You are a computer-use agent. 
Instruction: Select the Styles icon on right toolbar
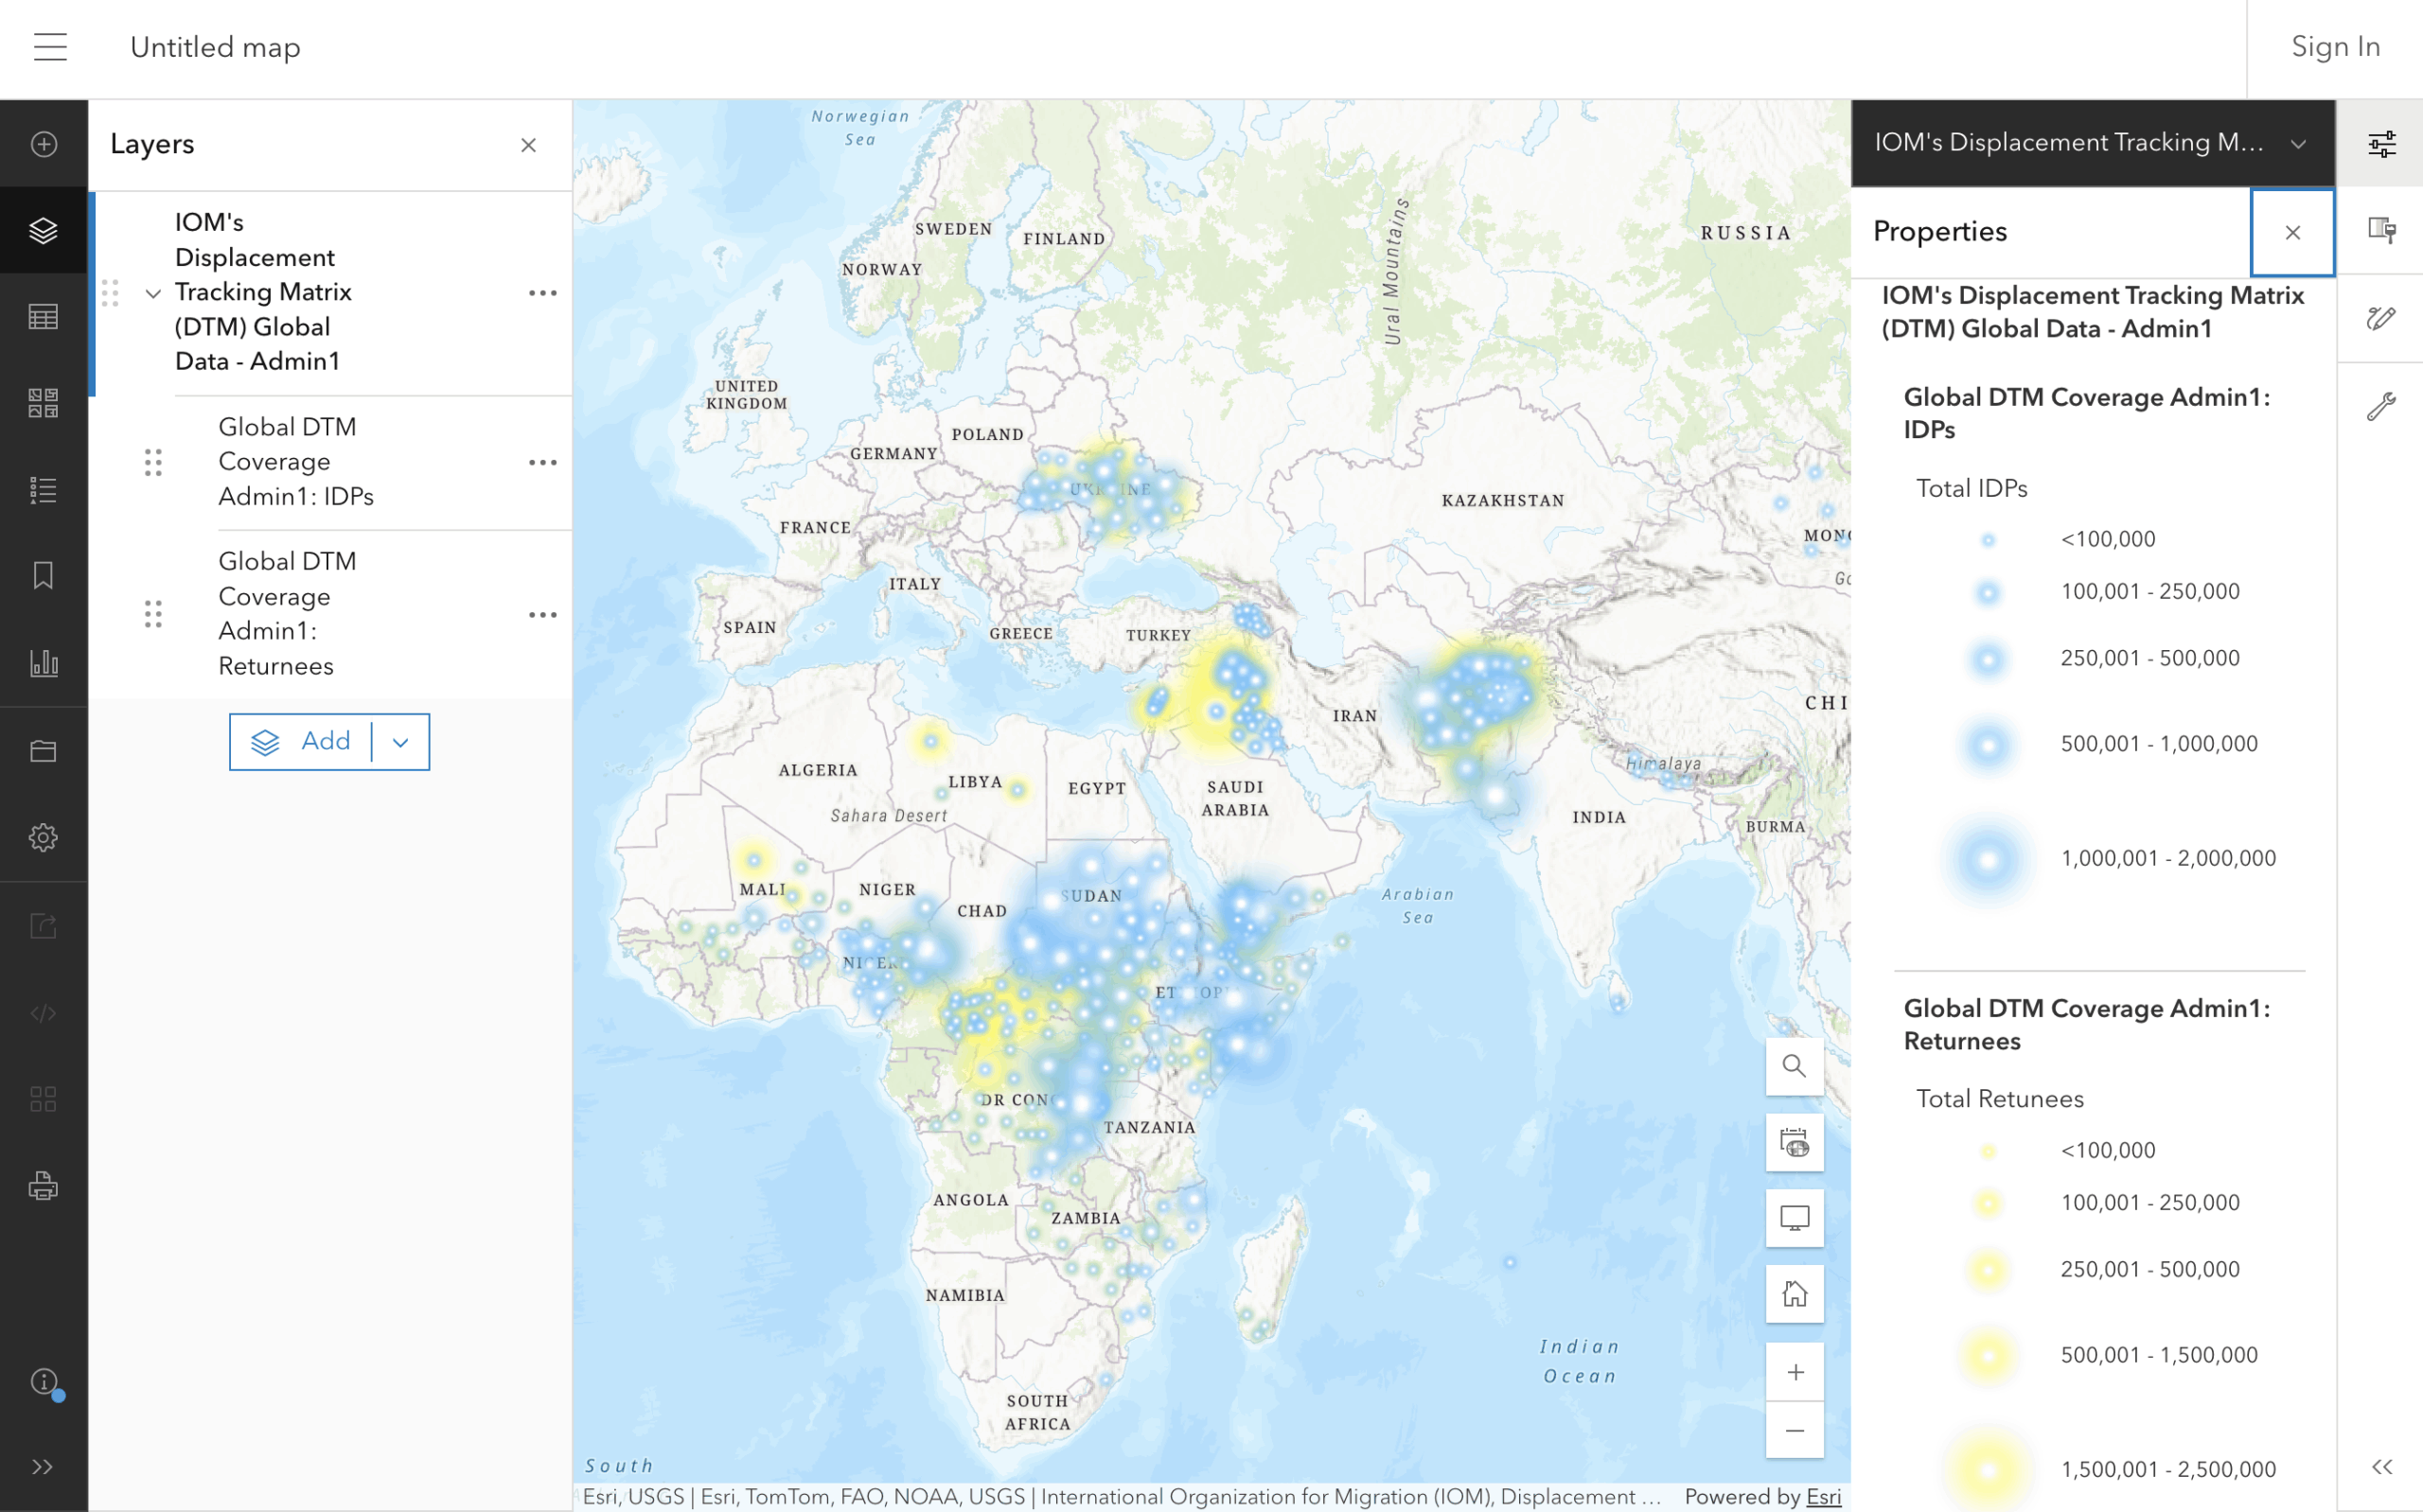pyautogui.click(x=2383, y=231)
